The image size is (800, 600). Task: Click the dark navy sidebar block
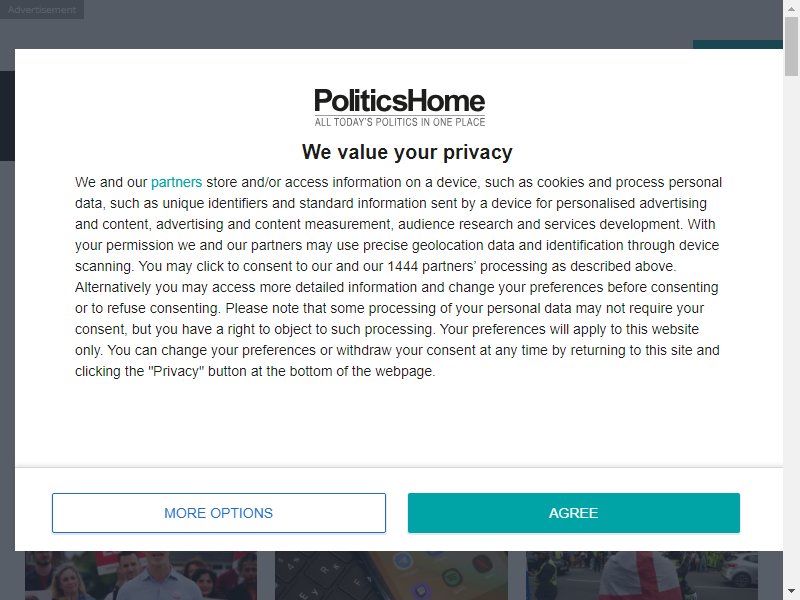click(7, 116)
